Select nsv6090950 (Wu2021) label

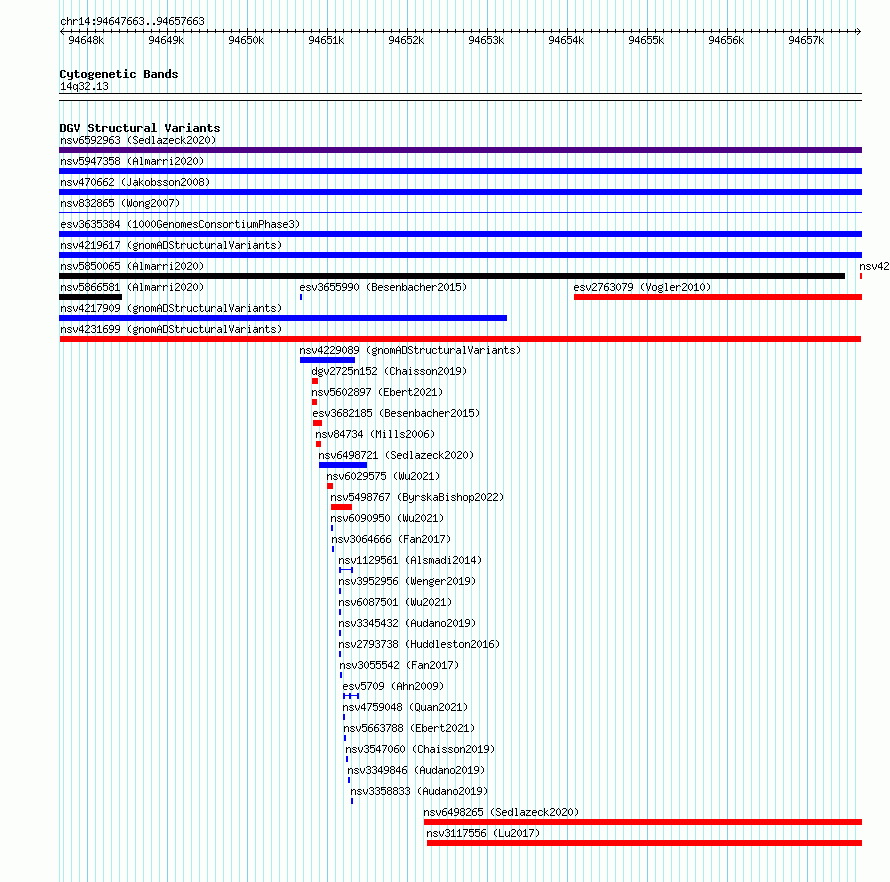click(387, 518)
